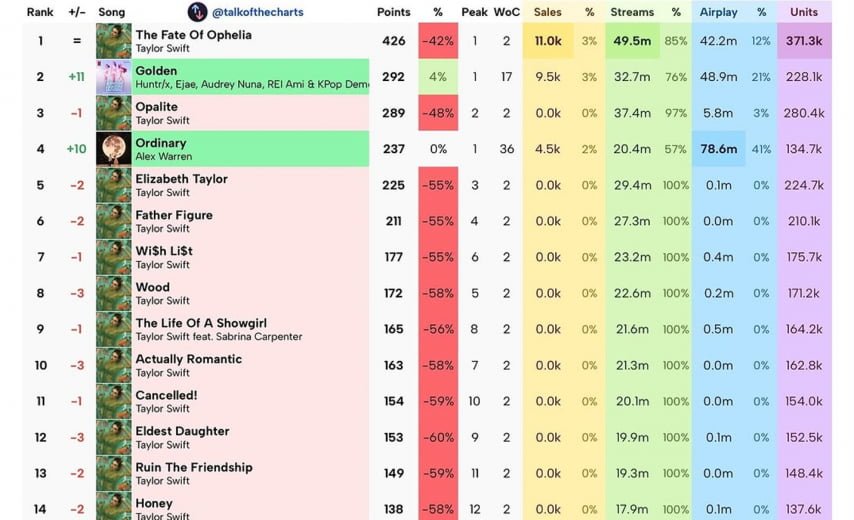
Task: Click the talkofthecharts profile avatar icon
Action: pos(197,12)
